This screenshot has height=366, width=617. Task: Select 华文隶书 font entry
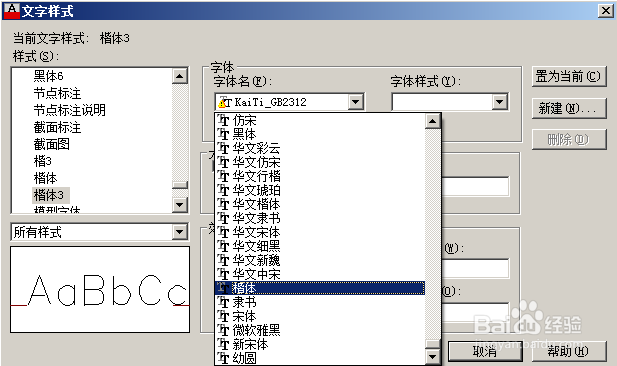click(x=320, y=218)
